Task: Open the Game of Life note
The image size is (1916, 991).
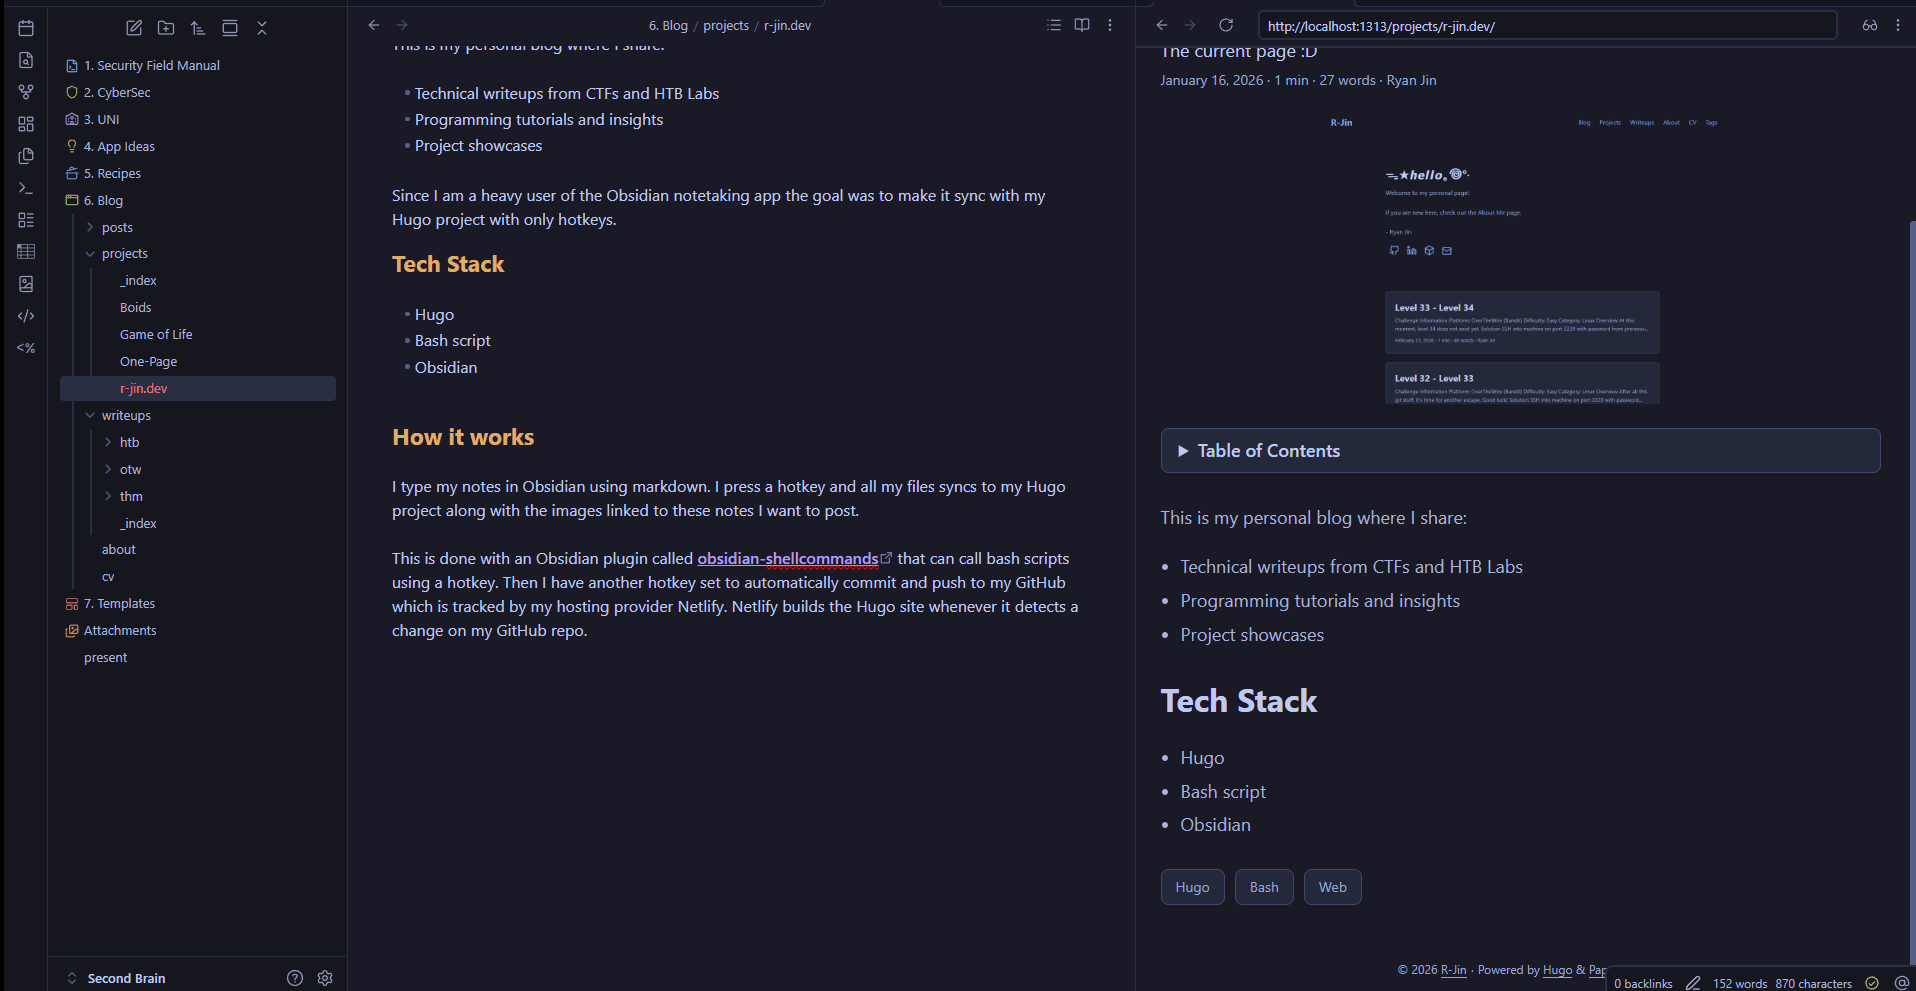Action: pyautogui.click(x=156, y=334)
